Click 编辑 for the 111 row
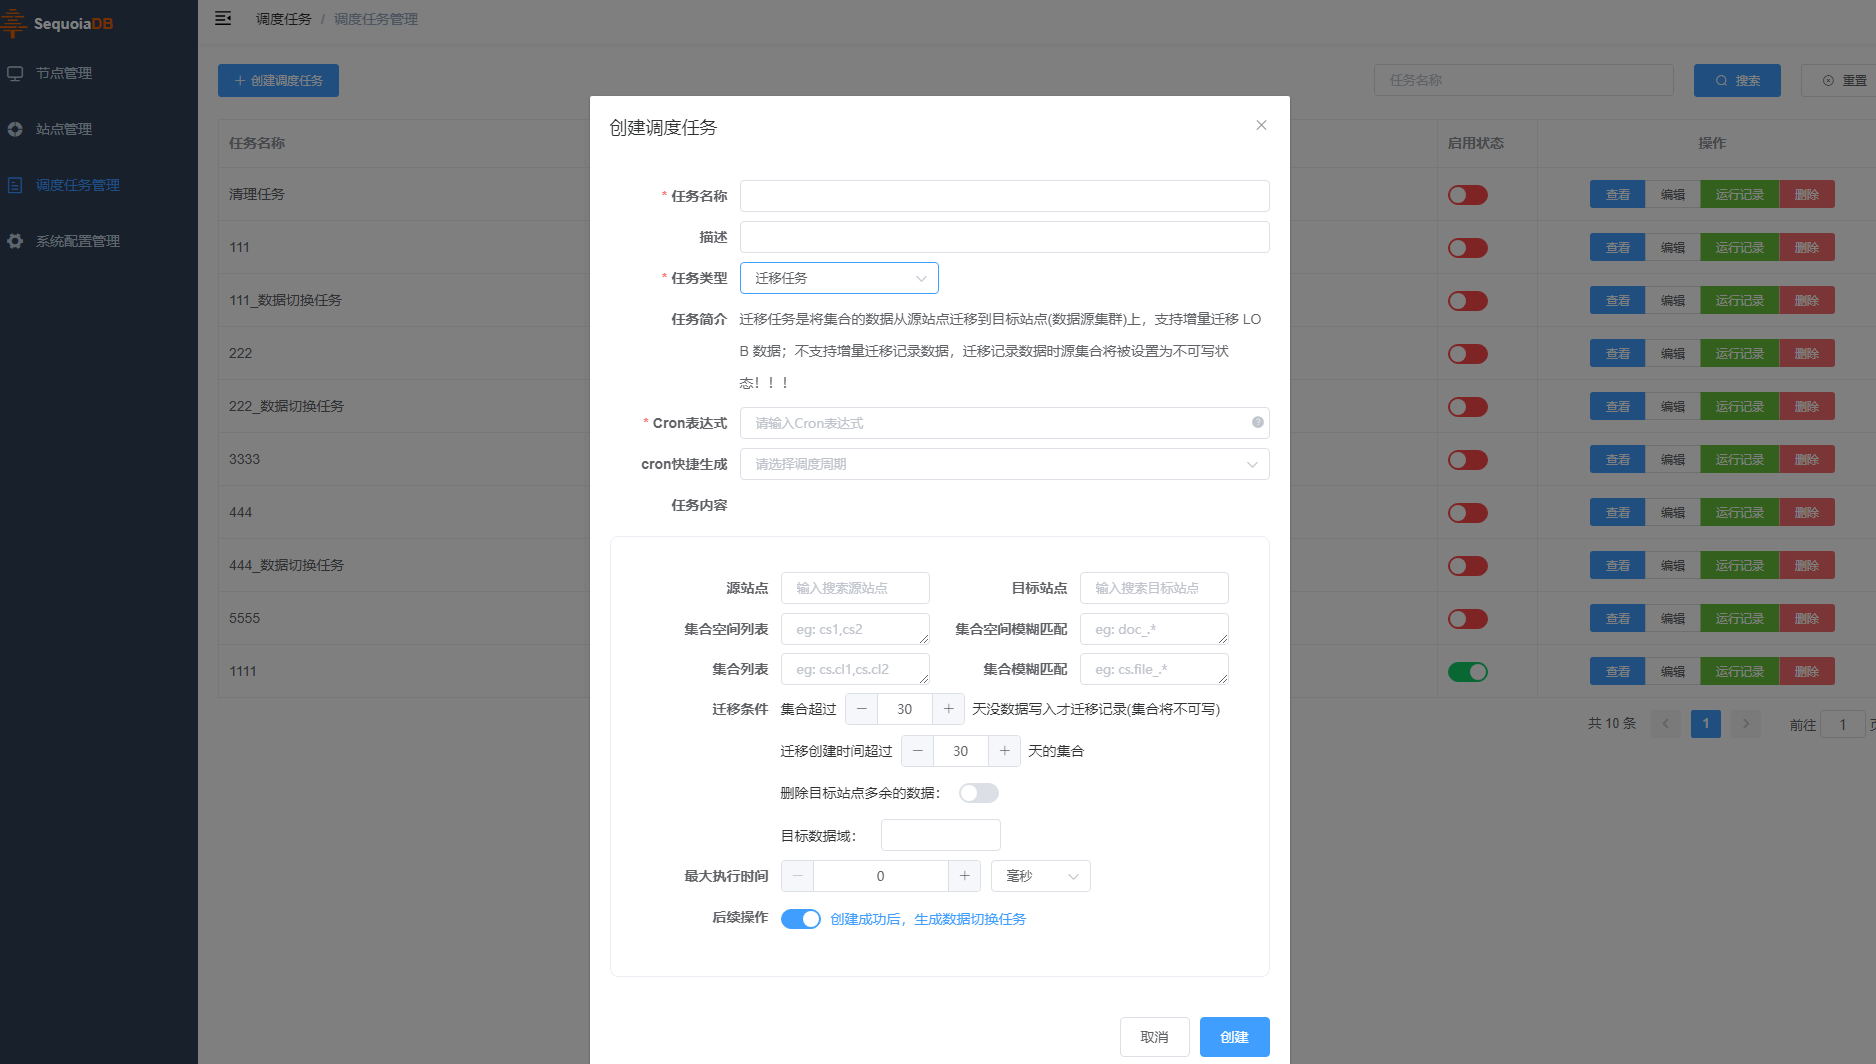Viewport: 1876px width, 1064px height. (1673, 248)
